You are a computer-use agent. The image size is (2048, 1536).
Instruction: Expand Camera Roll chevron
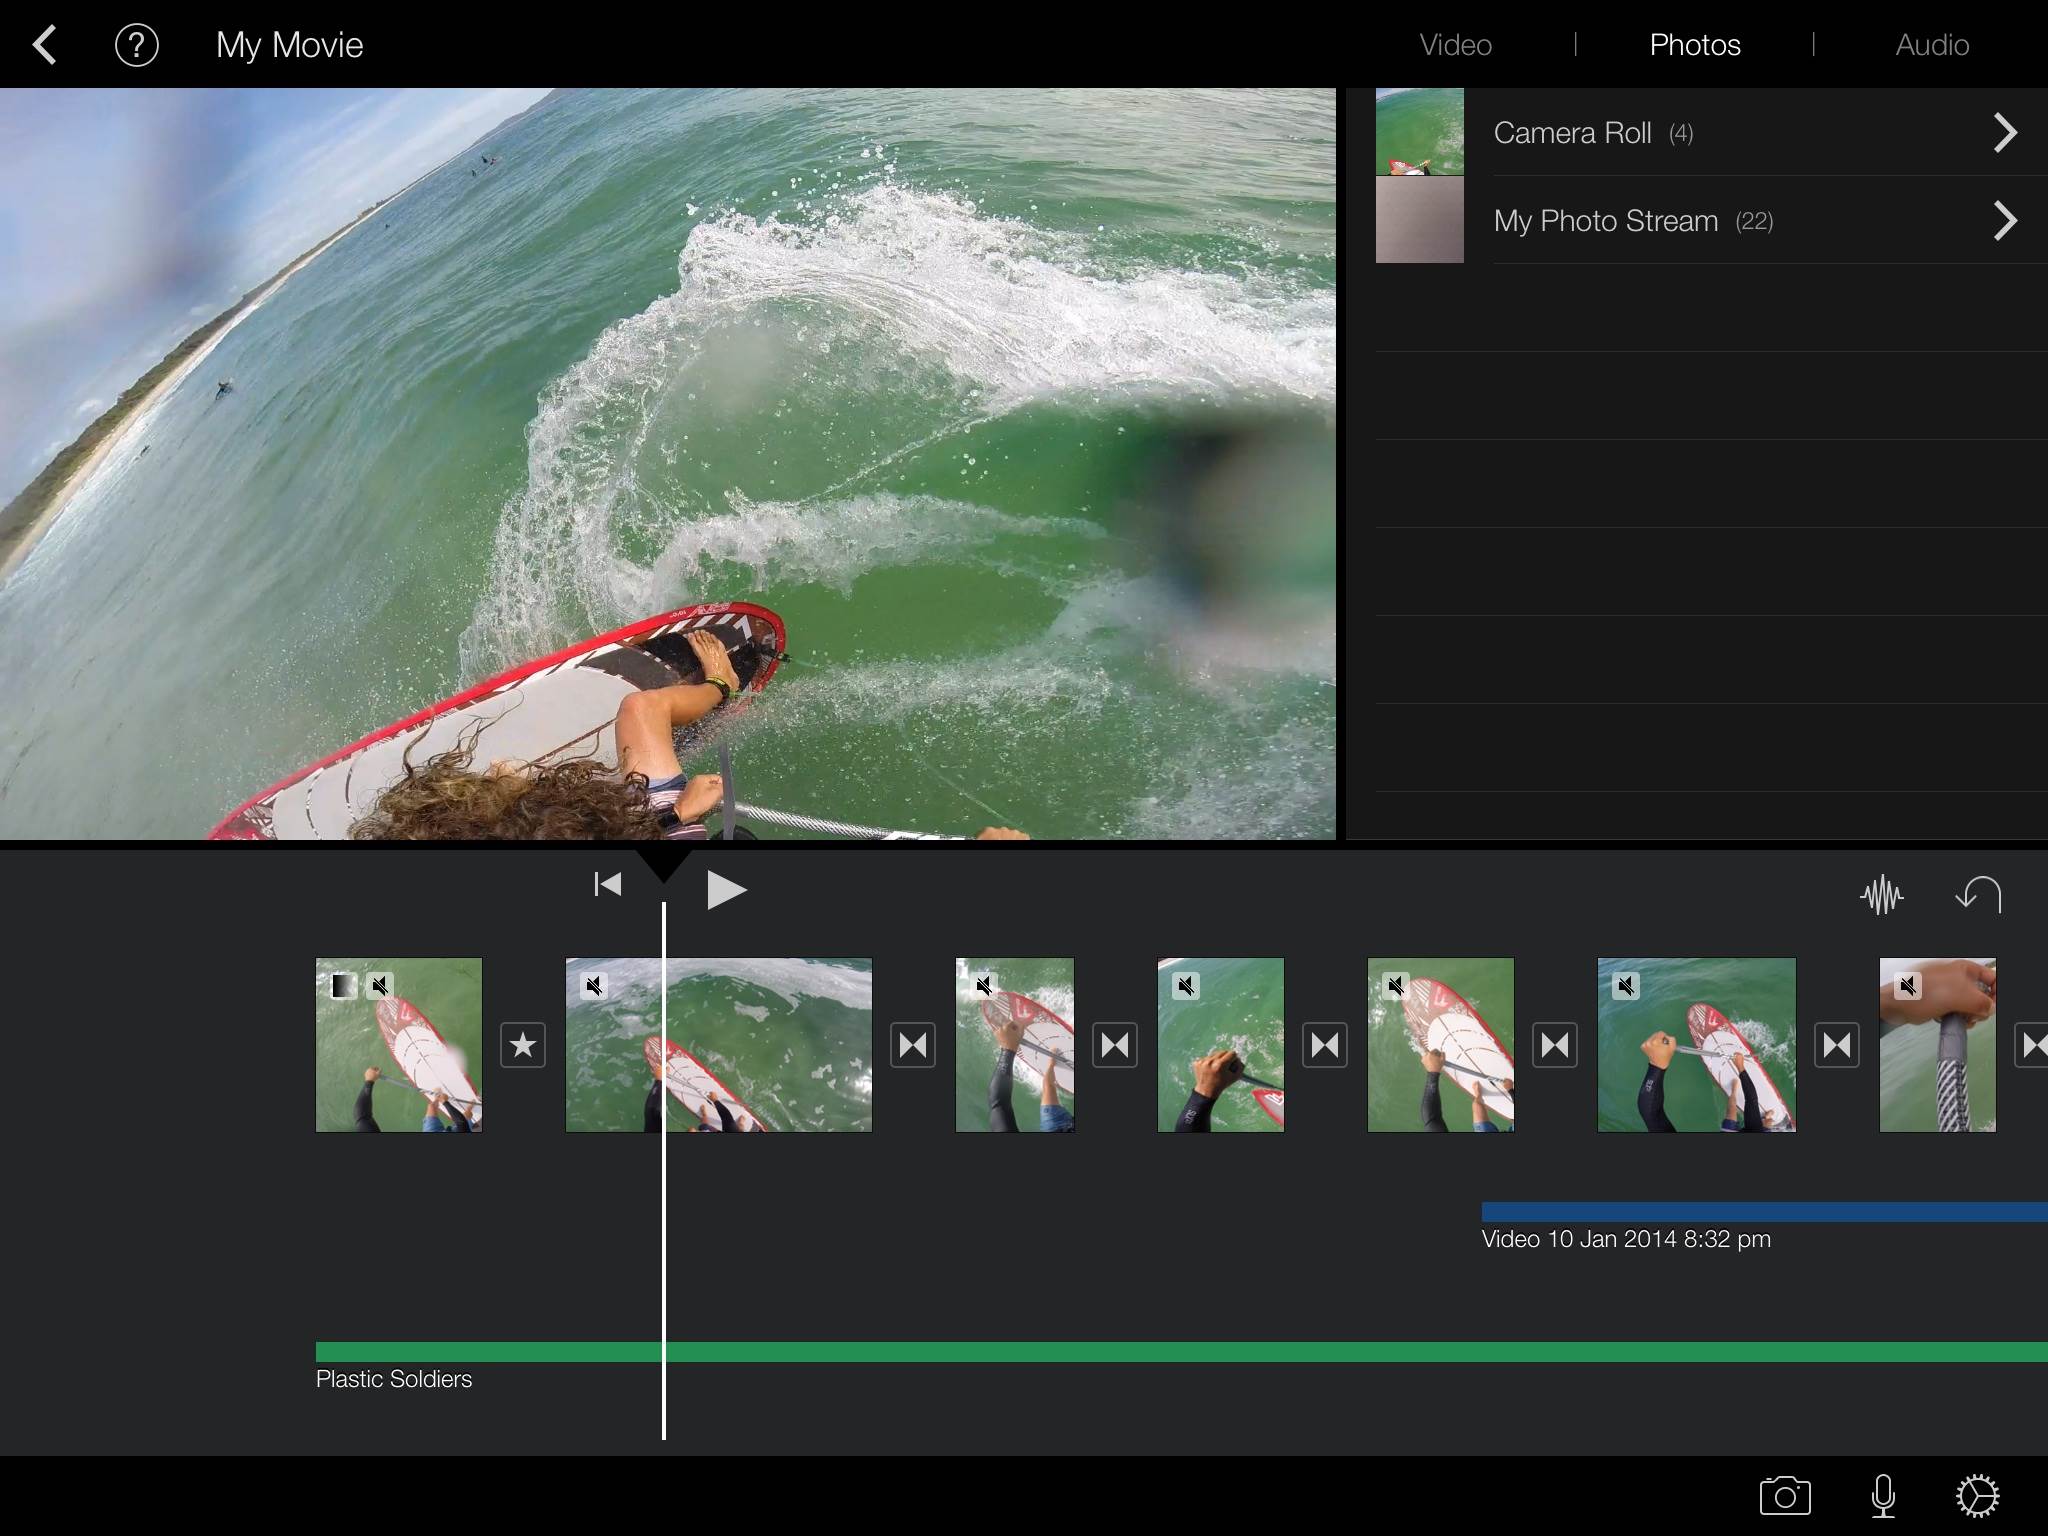click(2005, 133)
